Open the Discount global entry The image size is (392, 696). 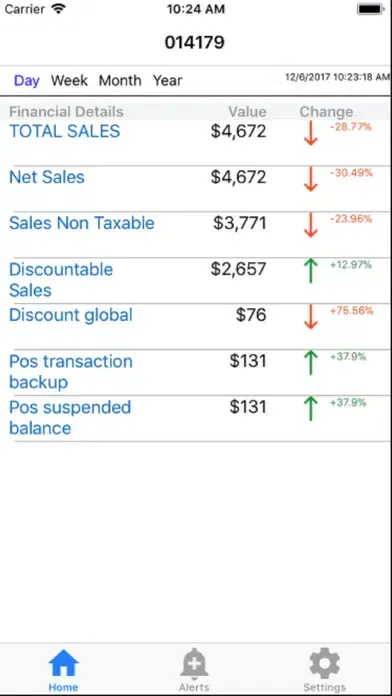pos(71,315)
